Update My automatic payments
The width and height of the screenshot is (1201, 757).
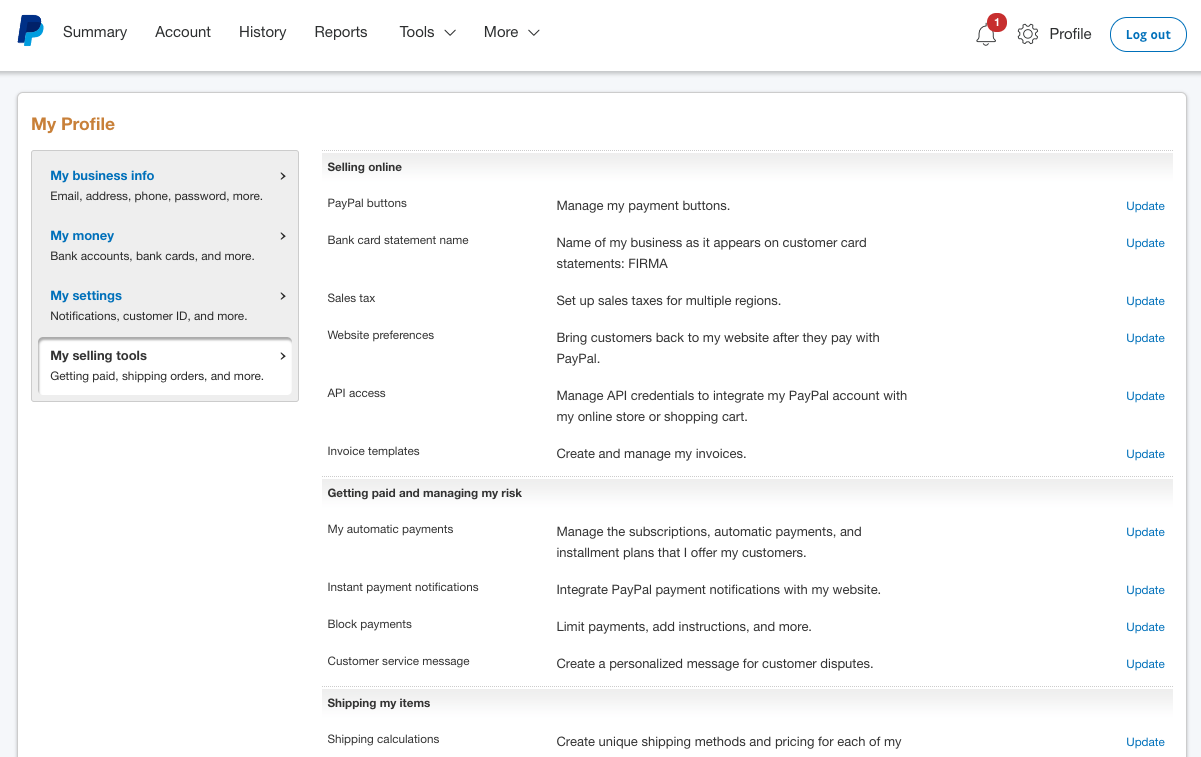coord(1145,532)
